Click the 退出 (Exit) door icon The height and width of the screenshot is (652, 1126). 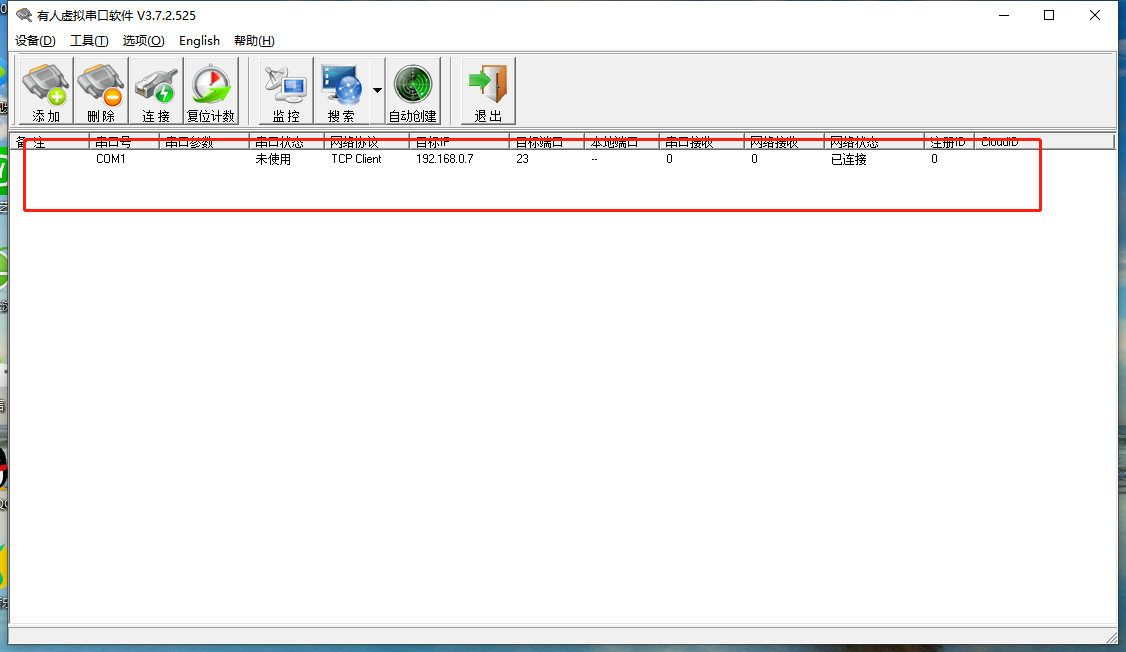(488, 91)
